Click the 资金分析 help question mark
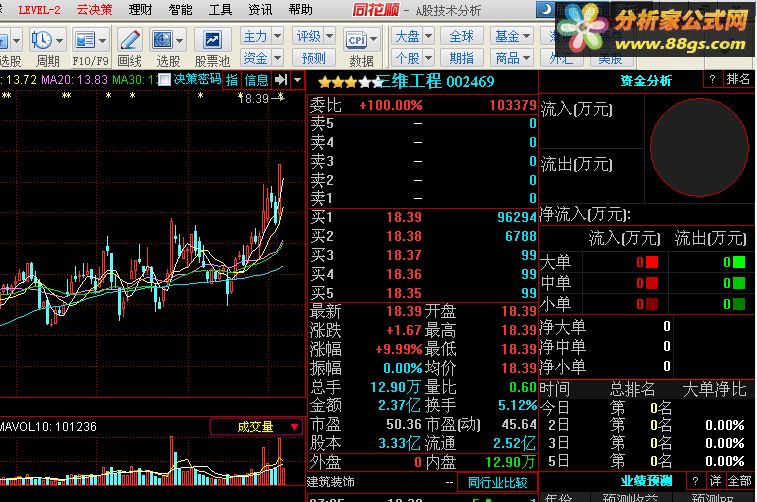Image resolution: width=757 pixels, height=502 pixels. coord(712,79)
